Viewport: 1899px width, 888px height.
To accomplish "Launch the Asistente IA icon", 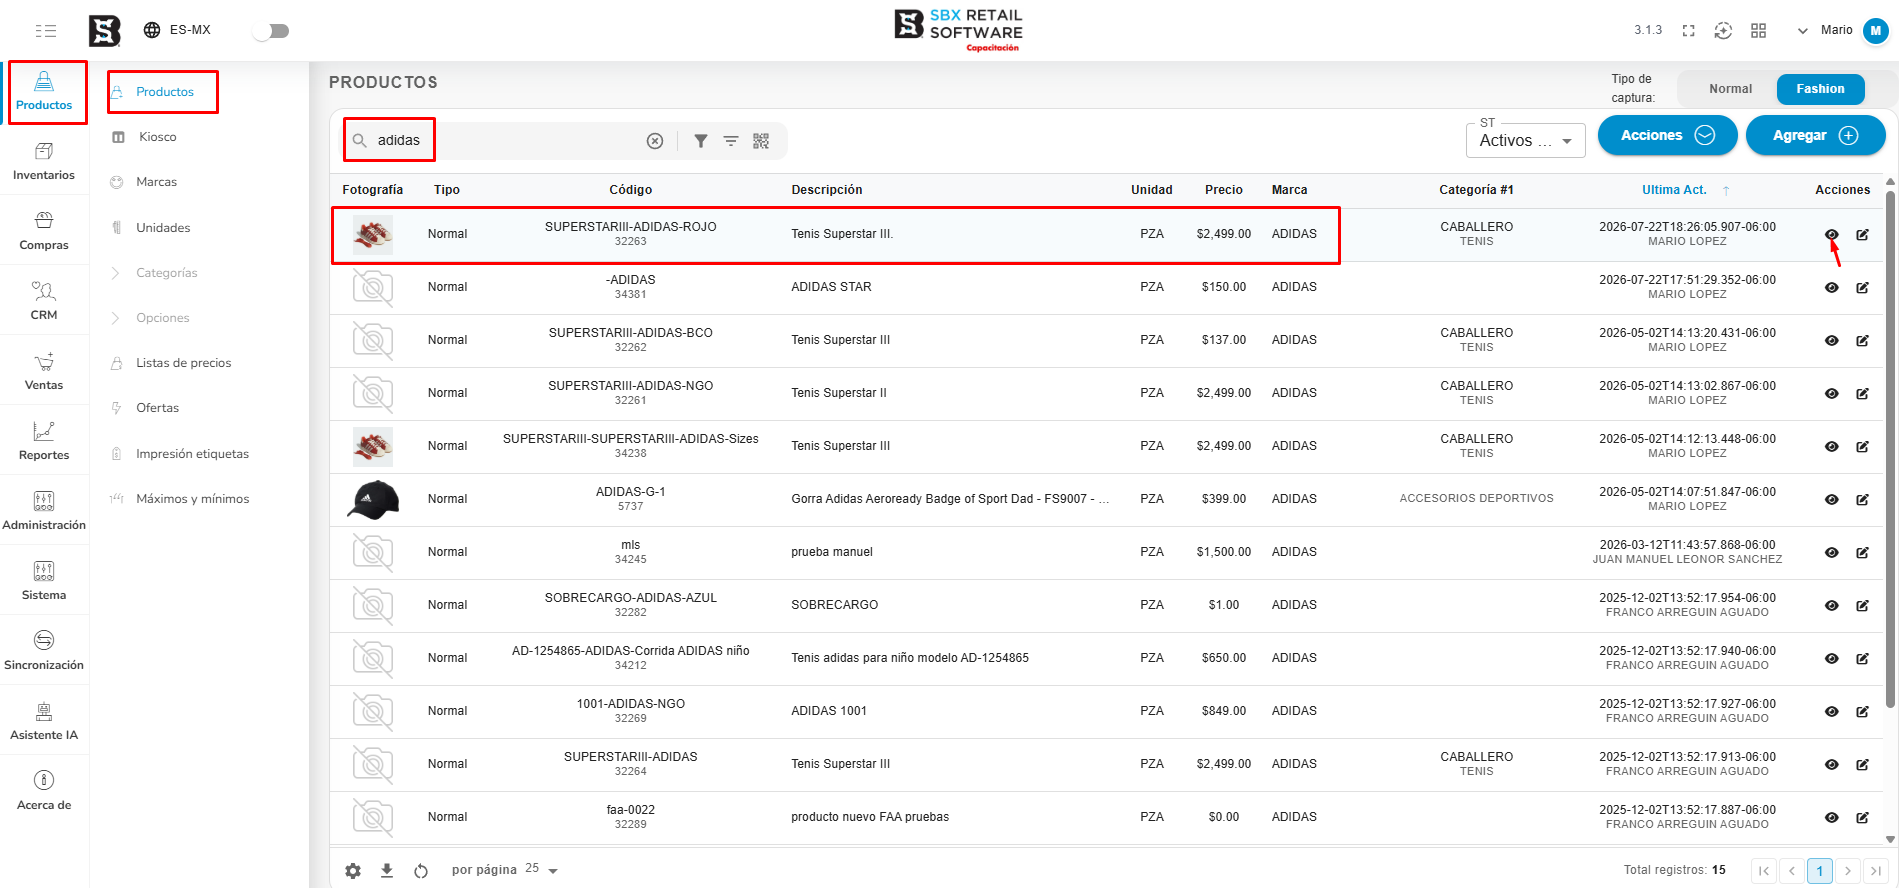I will tap(44, 711).
